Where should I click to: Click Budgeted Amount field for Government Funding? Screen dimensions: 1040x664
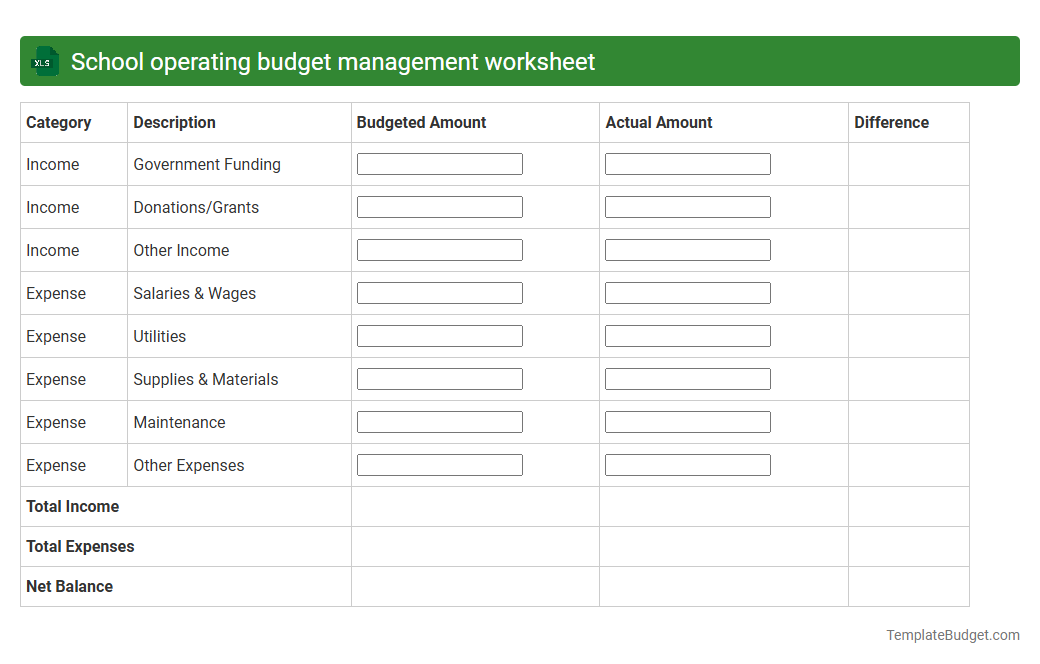[439, 163]
